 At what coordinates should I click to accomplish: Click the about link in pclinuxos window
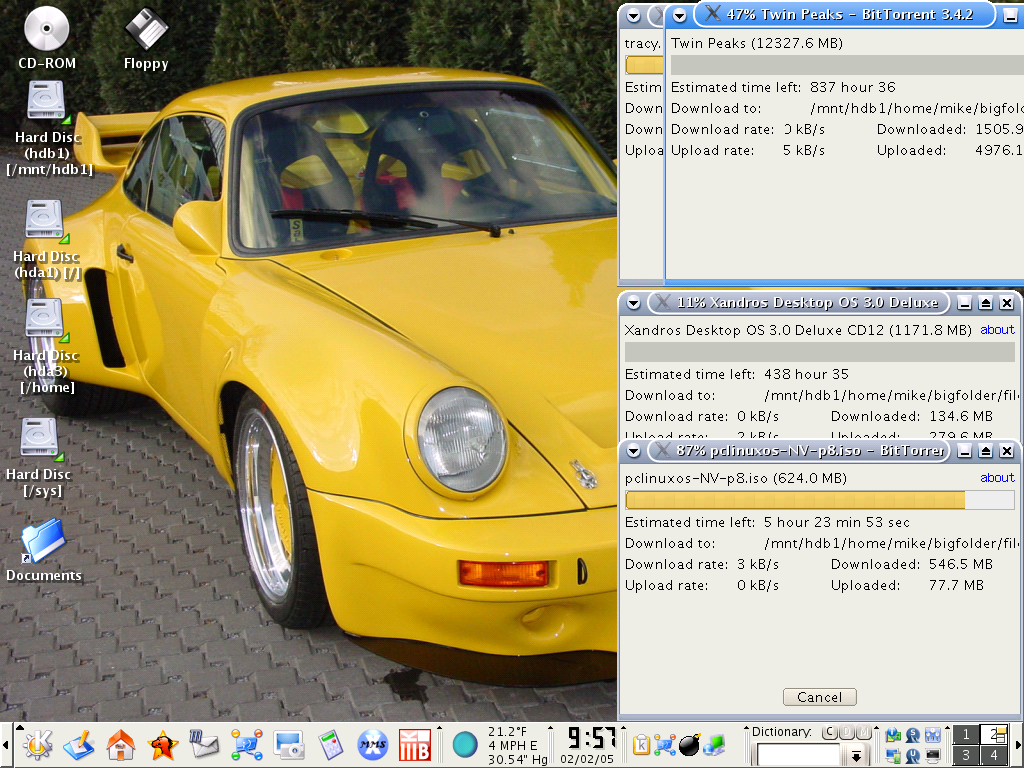click(997, 478)
